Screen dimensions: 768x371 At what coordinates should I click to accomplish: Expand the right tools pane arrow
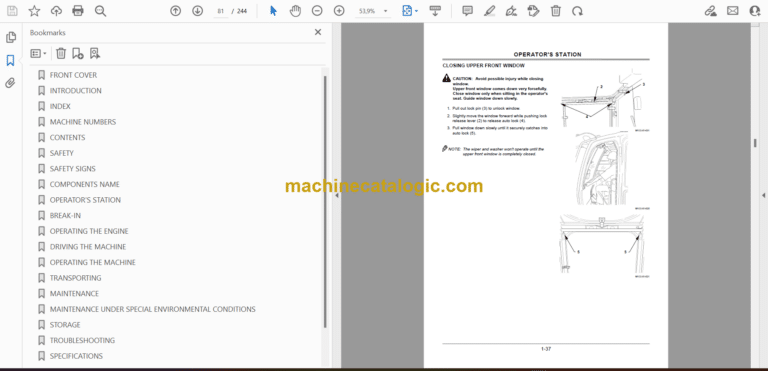763,196
